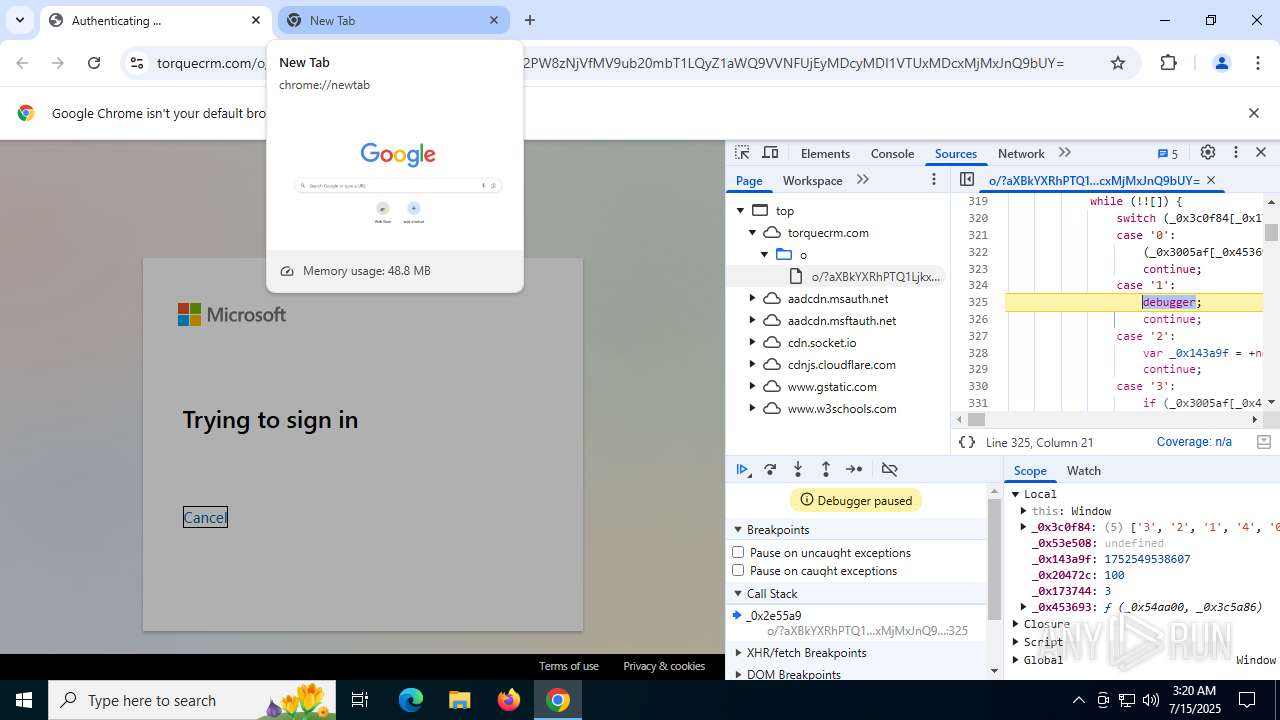This screenshot has height=720, width=1280.
Task: Collapse the Local scope group
Action: (x=1015, y=494)
